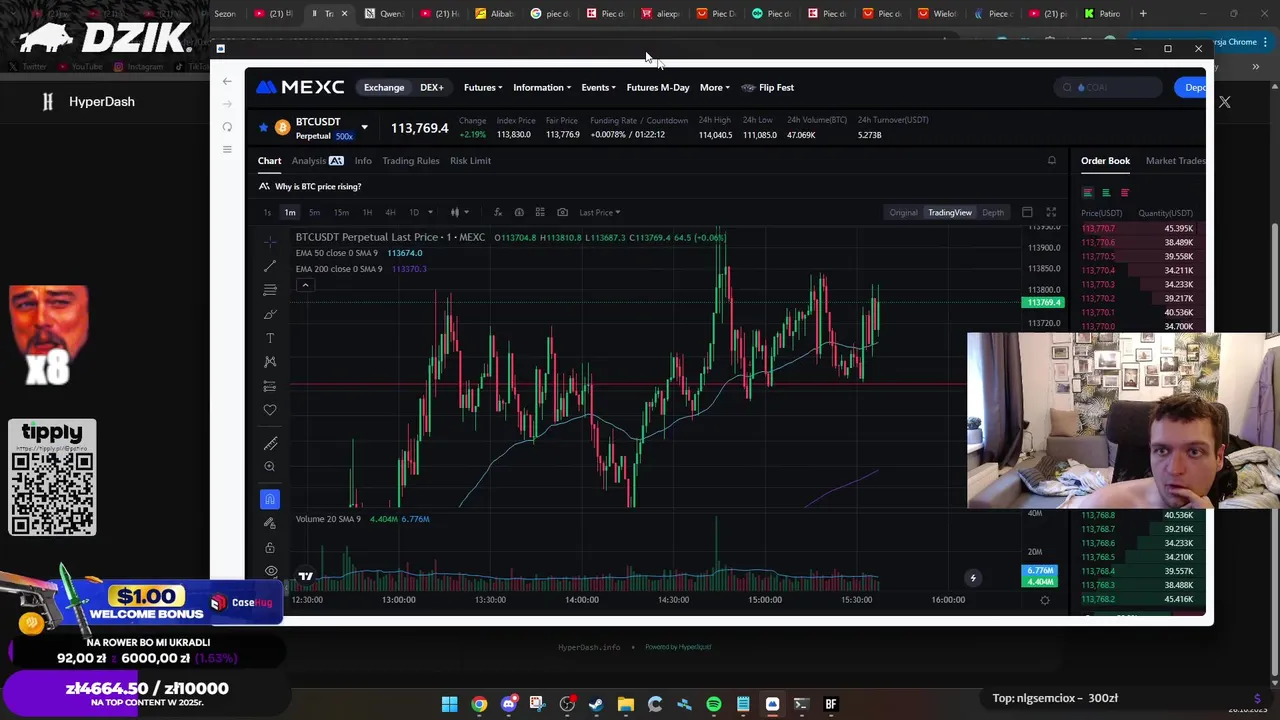1280x720 pixels.
Task: Expand more timeframes dropdown arrow
Action: 430,212
